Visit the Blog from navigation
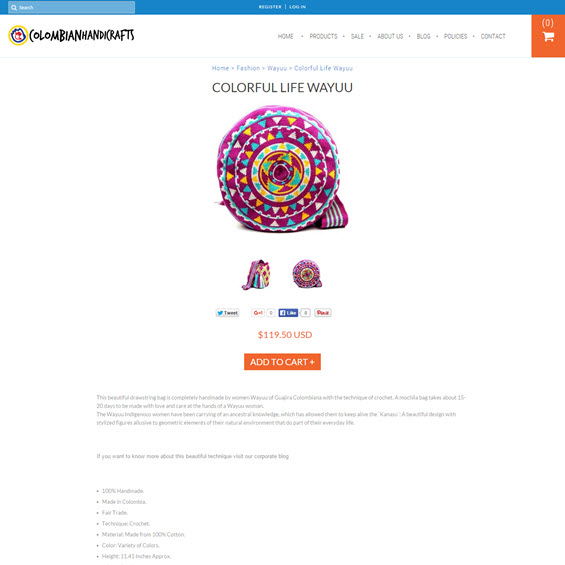The image size is (565, 565). tap(423, 36)
